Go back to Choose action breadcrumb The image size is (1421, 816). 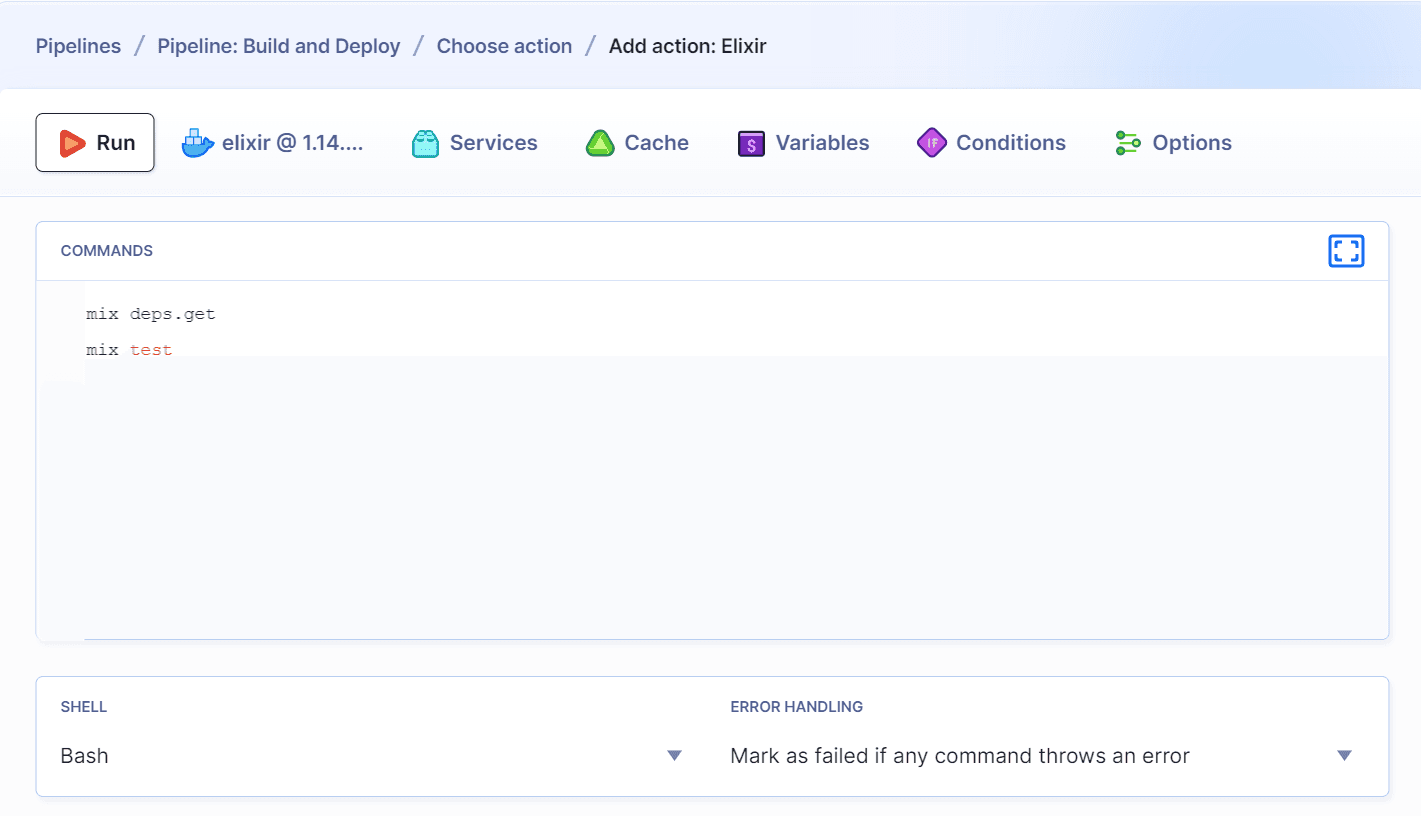(504, 45)
